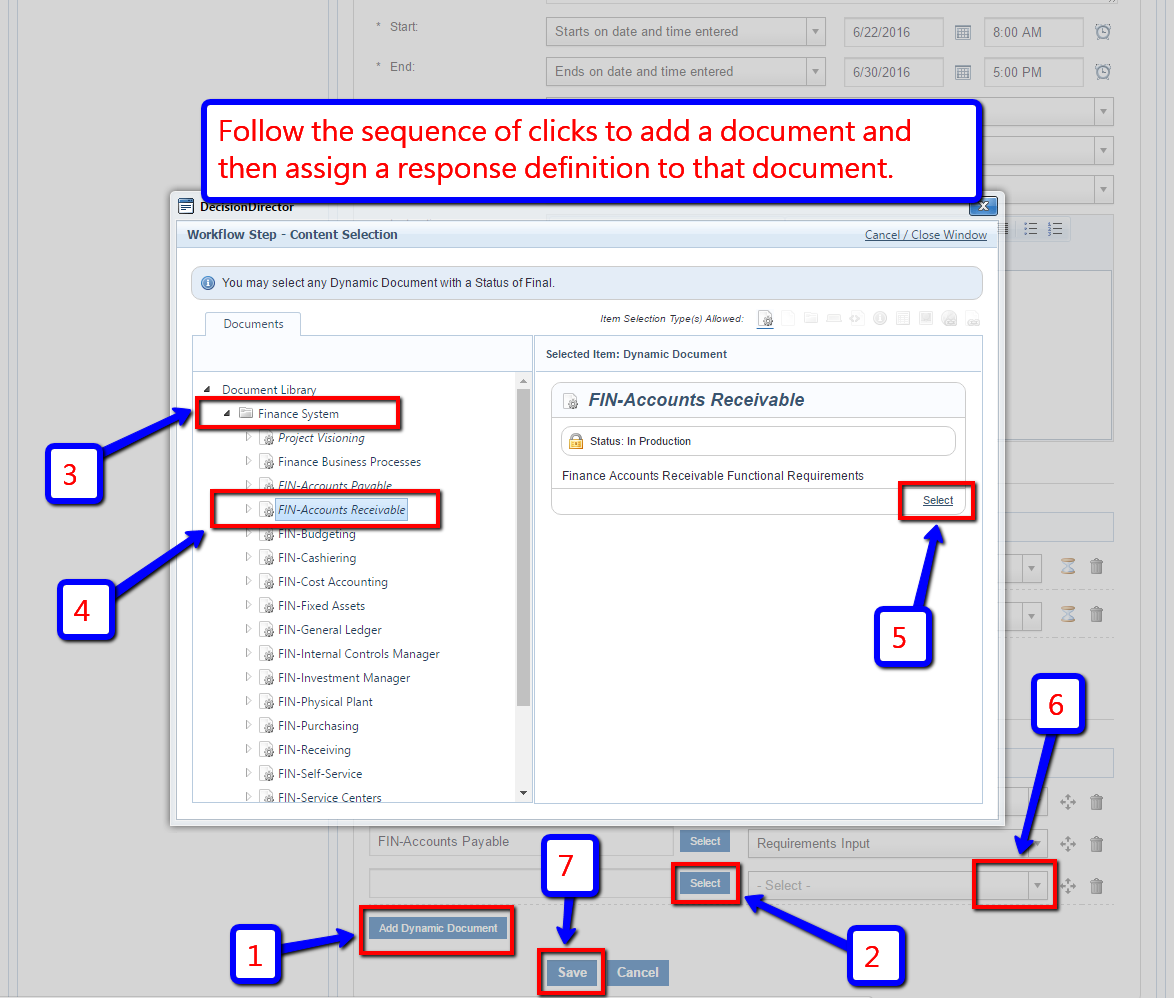Click the faded folder selection type icon
Screen dimensions: 1174x998
click(x=811, y=318)
